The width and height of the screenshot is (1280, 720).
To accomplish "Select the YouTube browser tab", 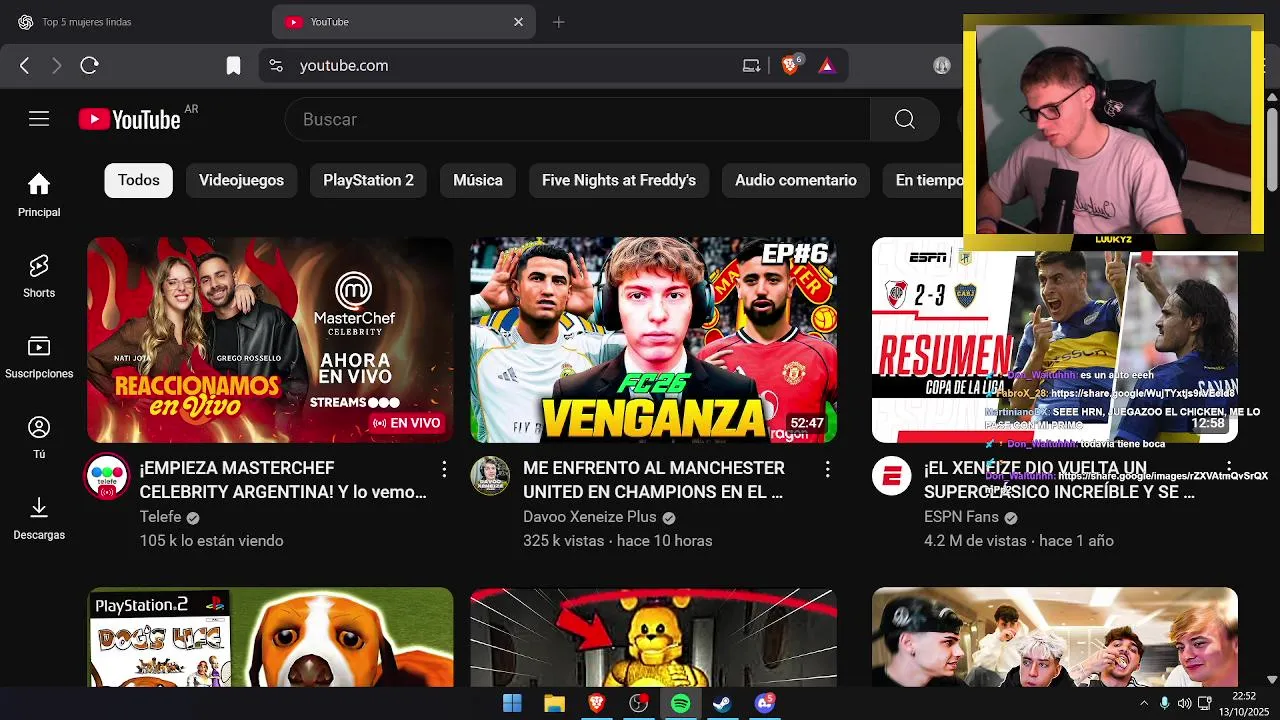I will click(405, 22).
